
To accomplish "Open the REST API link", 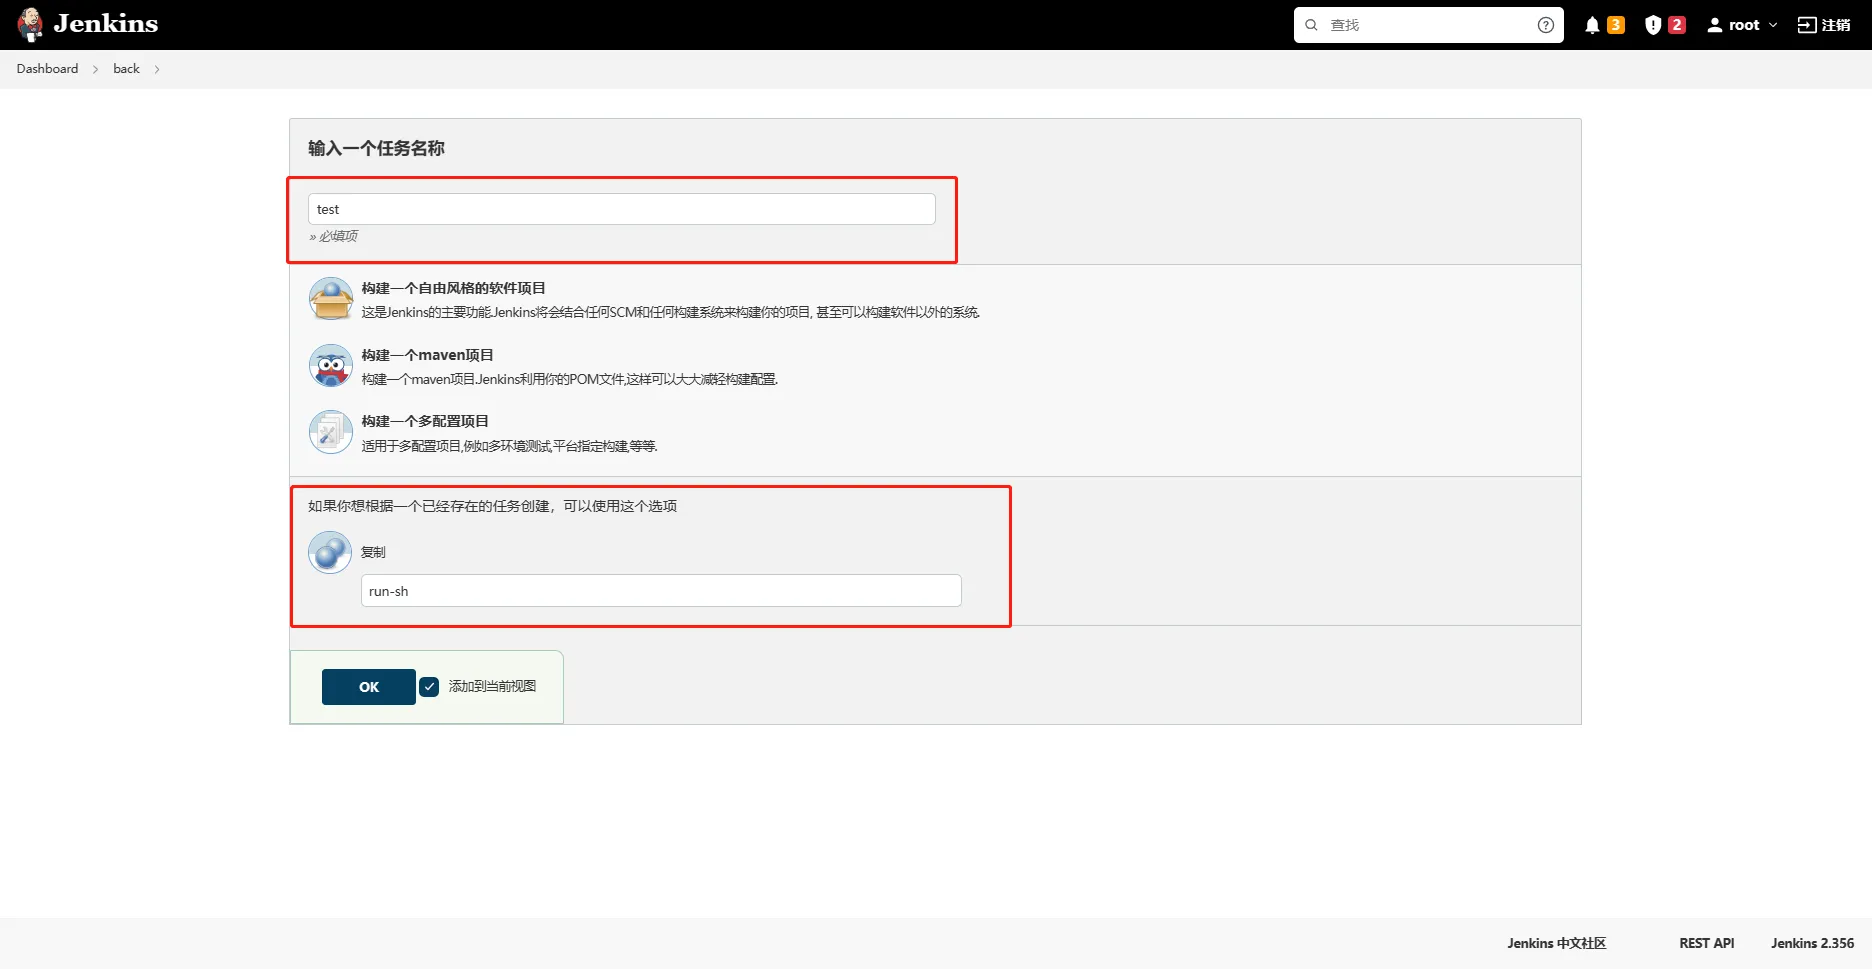I will point(1706,943).
